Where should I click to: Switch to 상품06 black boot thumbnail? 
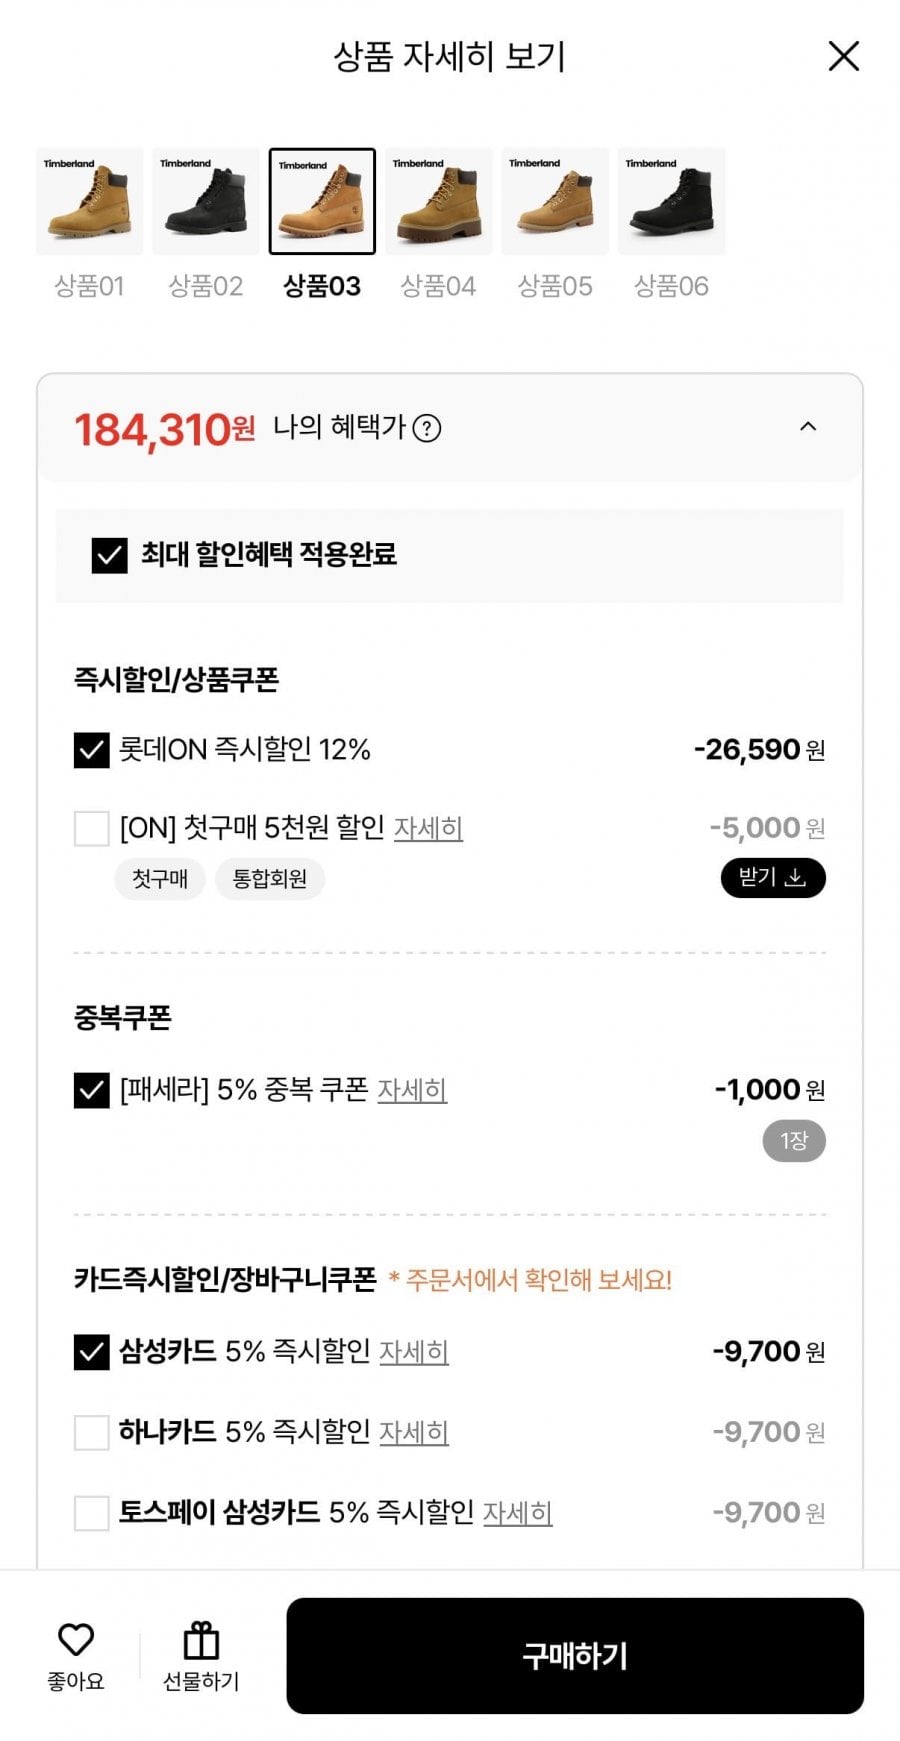[x=671, y=201]
